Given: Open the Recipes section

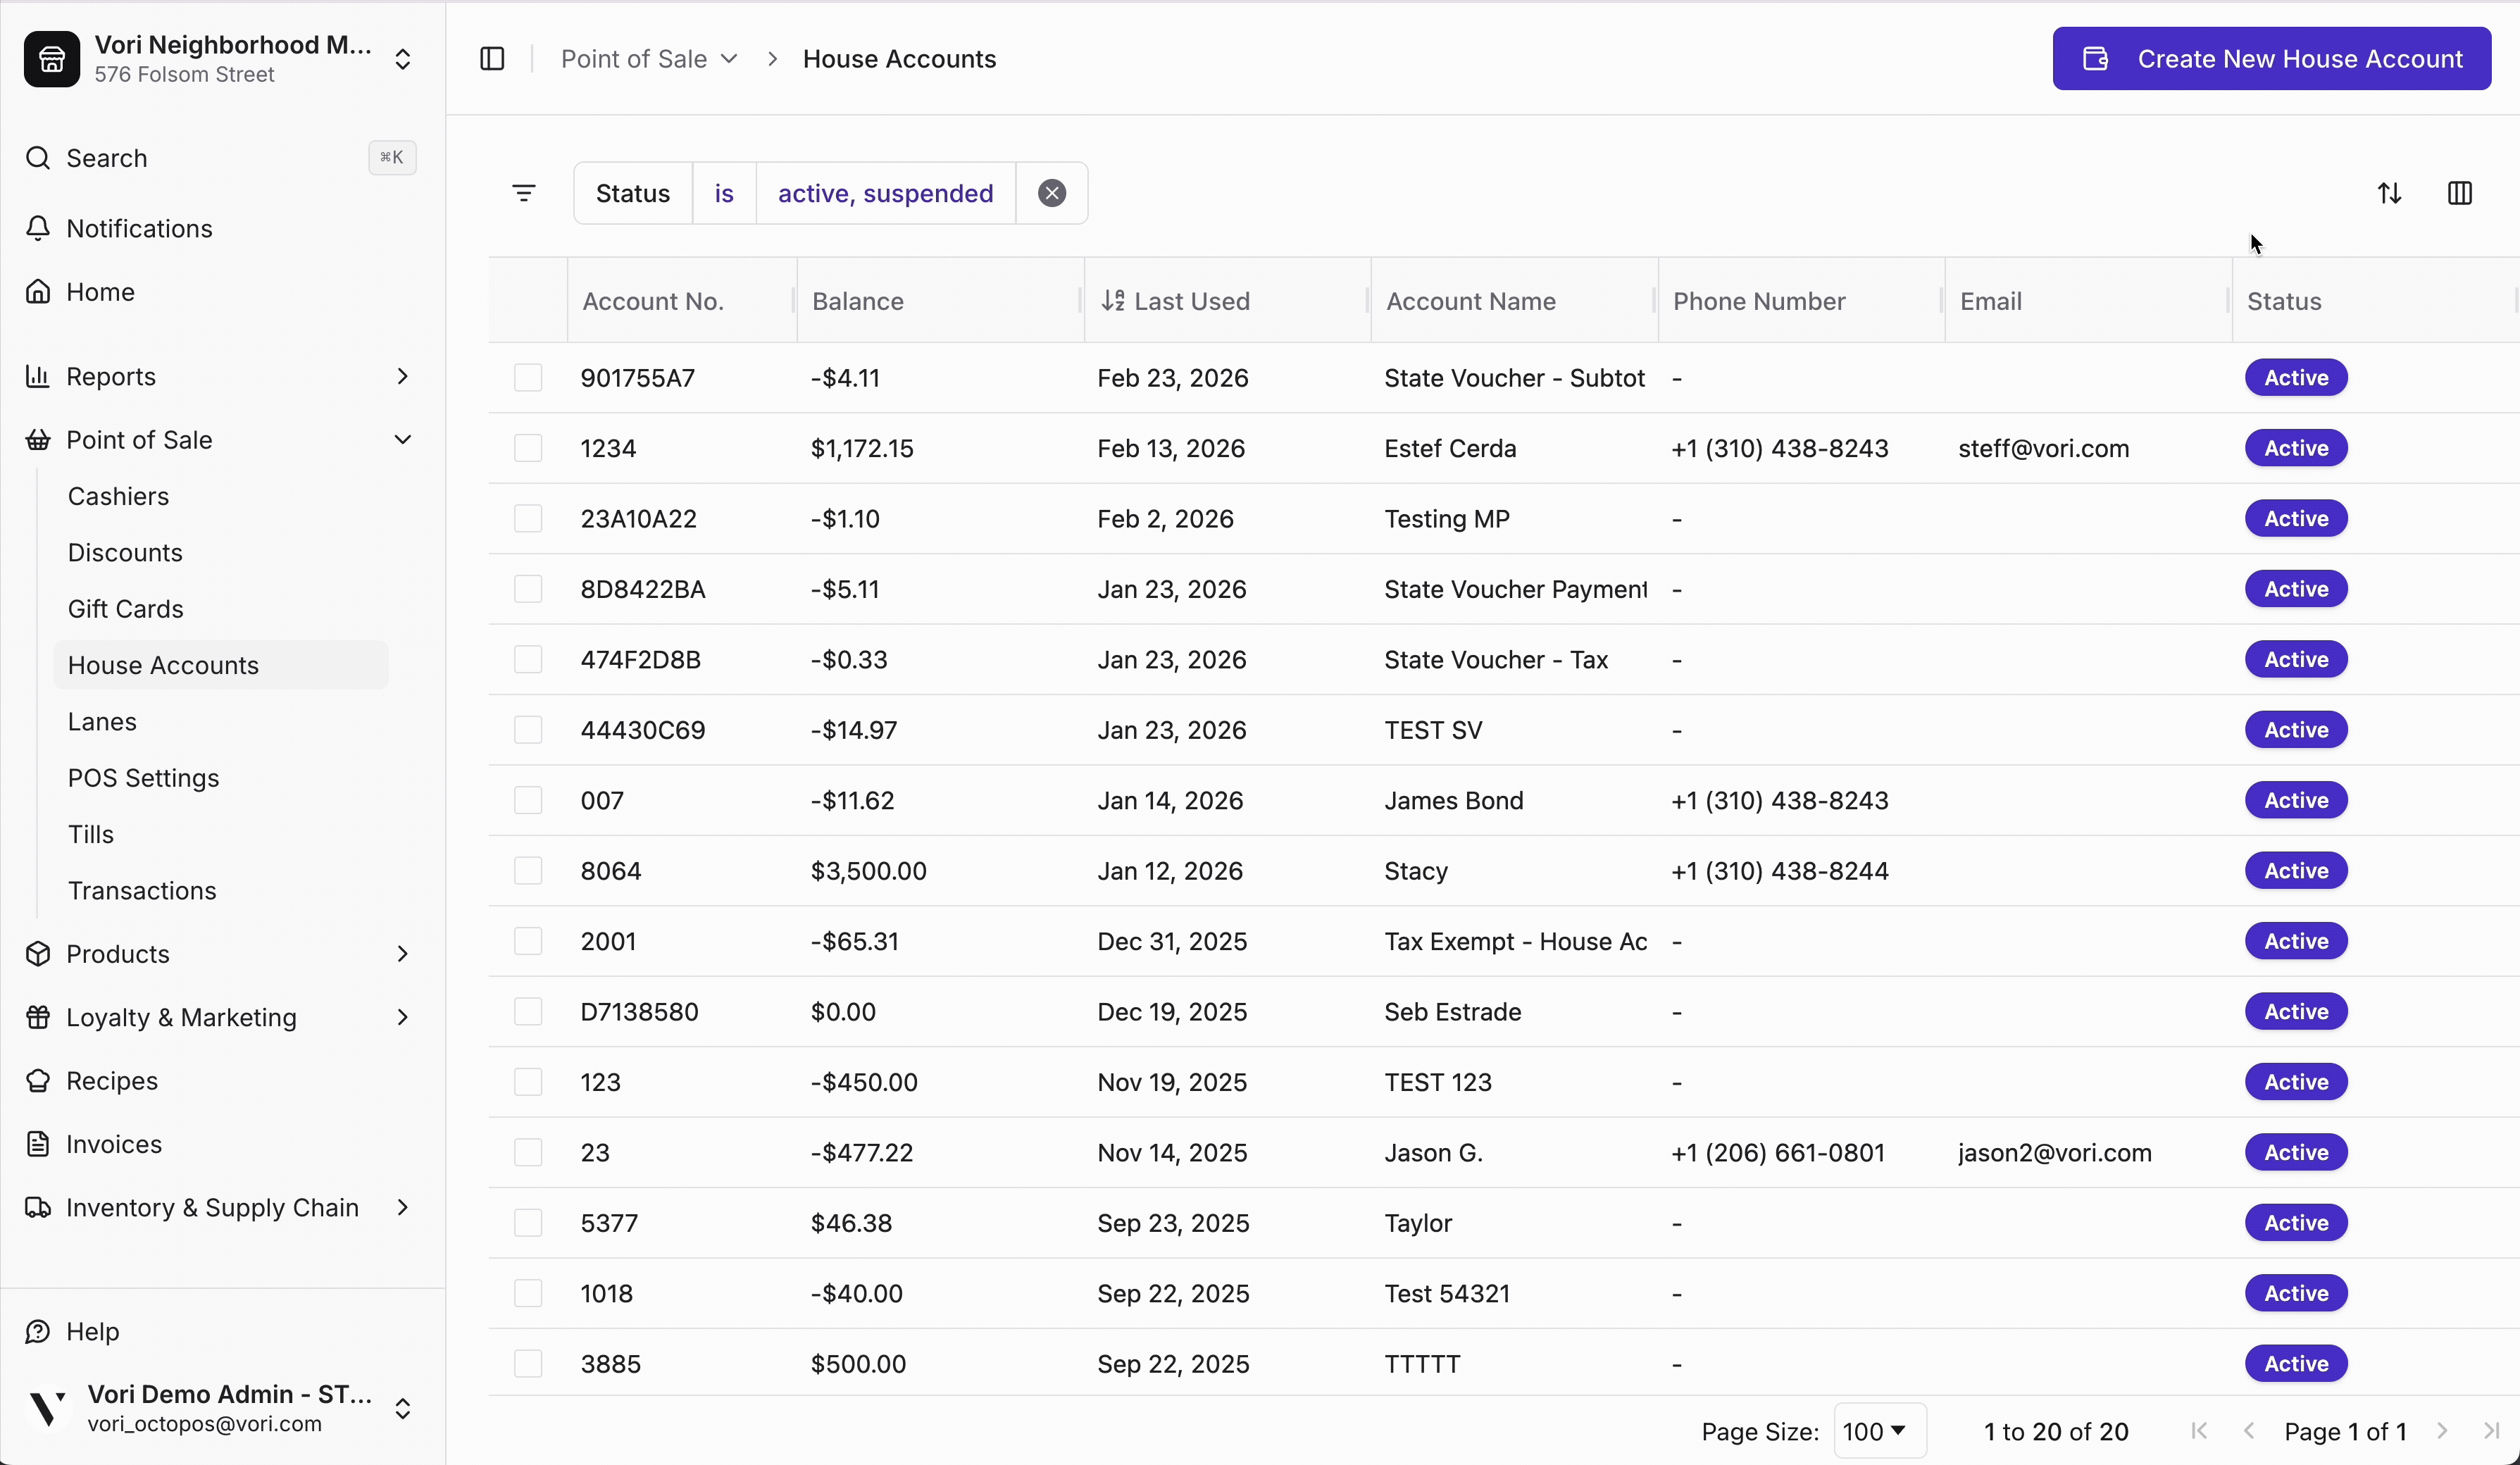Looking at the screenshot, I should (x=112, y=1081).
